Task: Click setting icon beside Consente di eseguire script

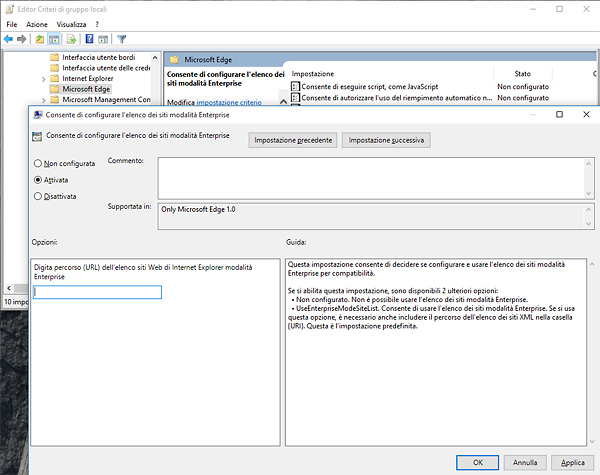Action: pos(295,87)
